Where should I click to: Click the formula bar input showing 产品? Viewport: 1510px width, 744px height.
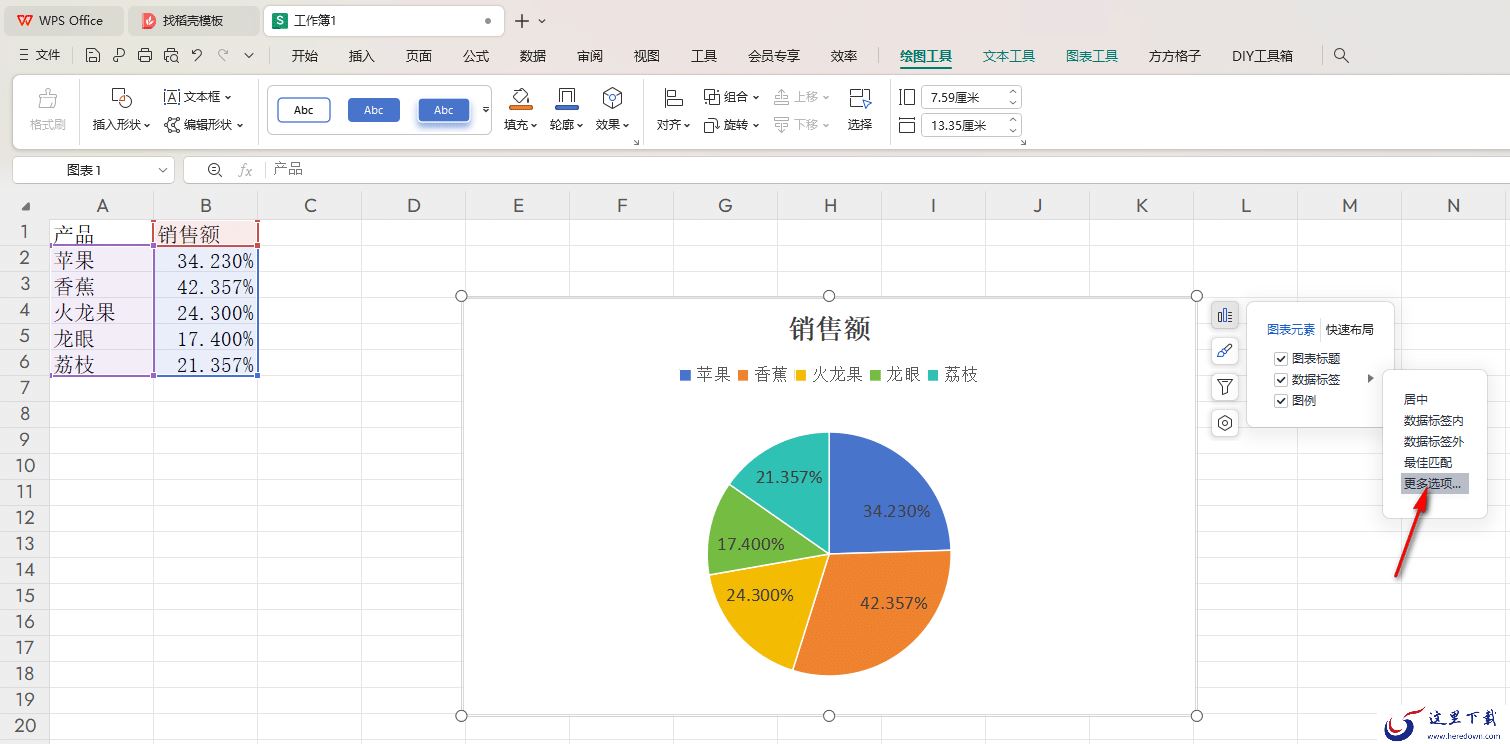click(885, 170)
